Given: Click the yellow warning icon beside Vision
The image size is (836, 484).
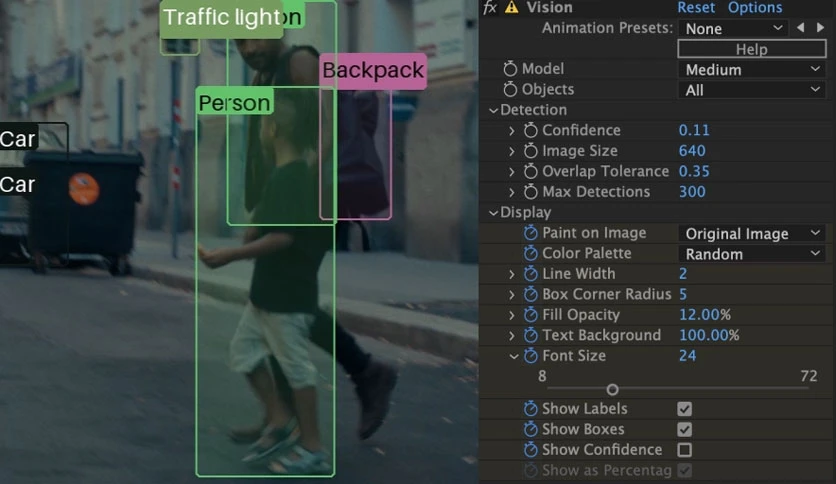Looking at the screenshot, I should [x=511, y=7].
